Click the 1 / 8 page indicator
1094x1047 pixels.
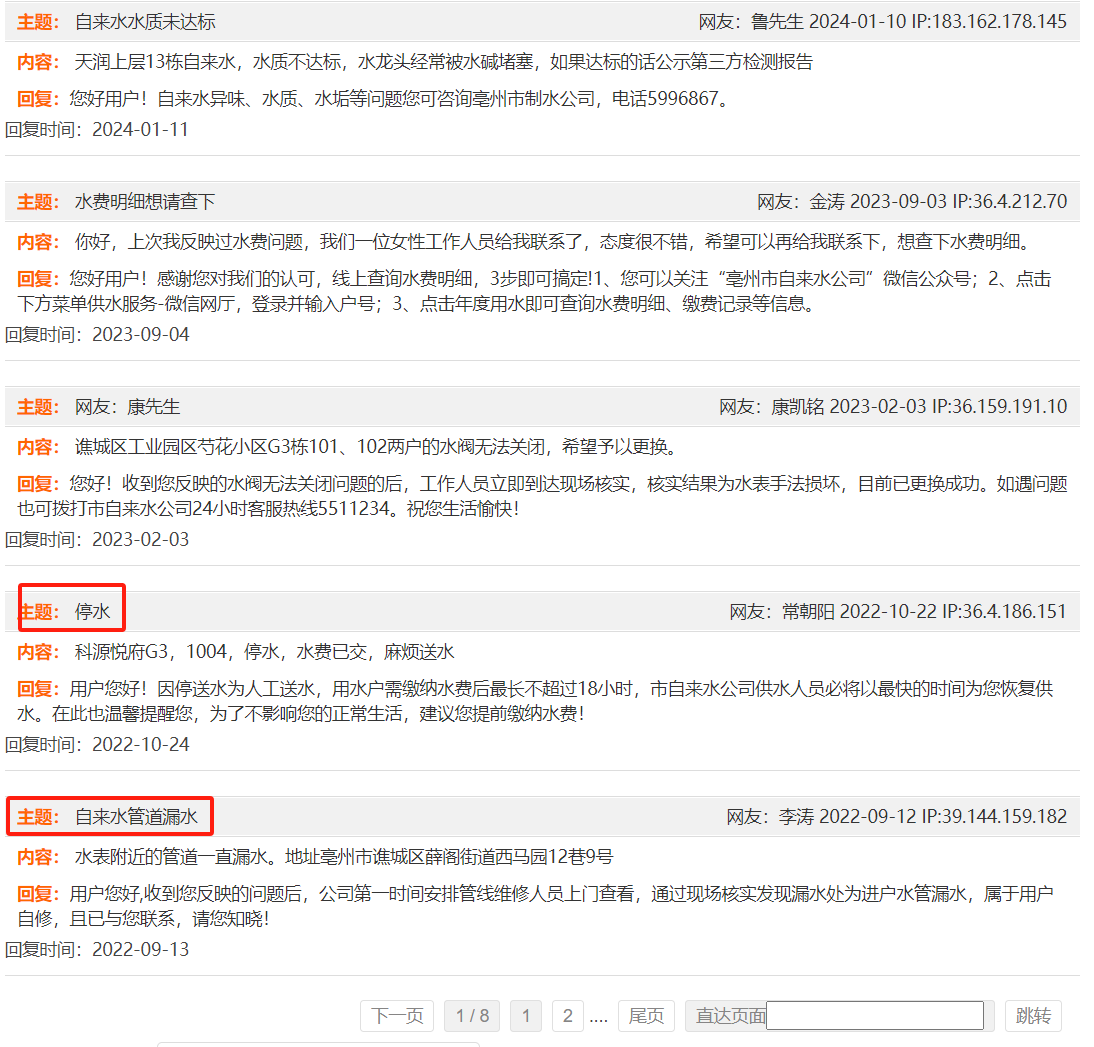(x=472, y=1016)
